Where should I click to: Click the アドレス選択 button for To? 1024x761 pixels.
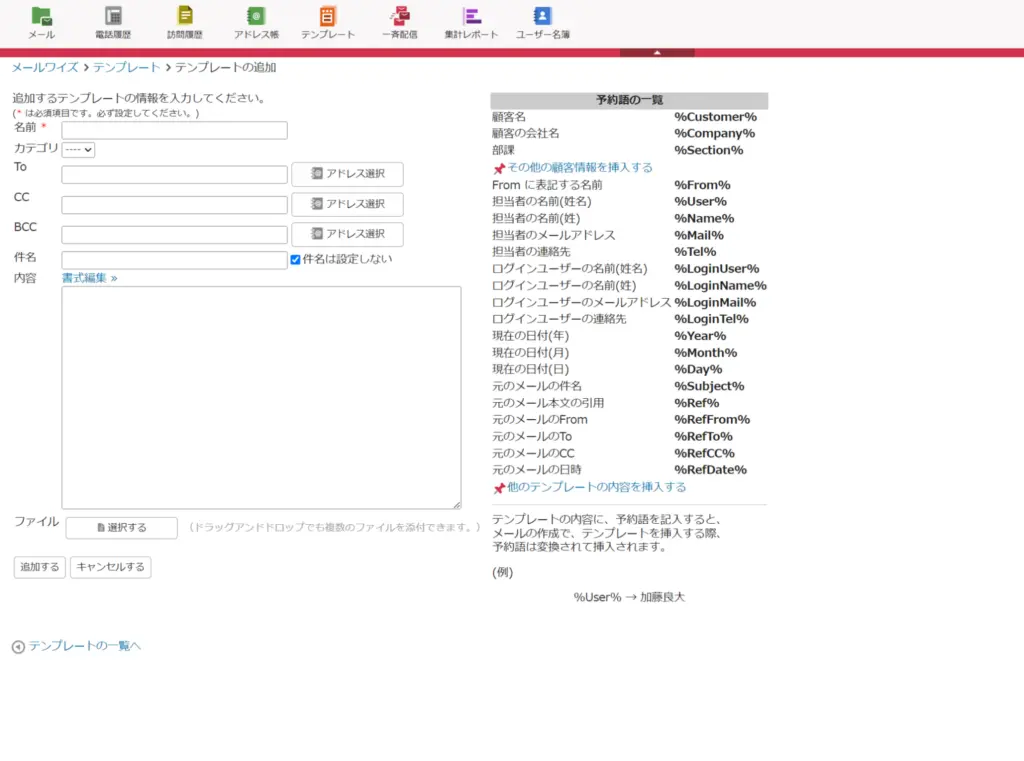(x=347, y=174)
